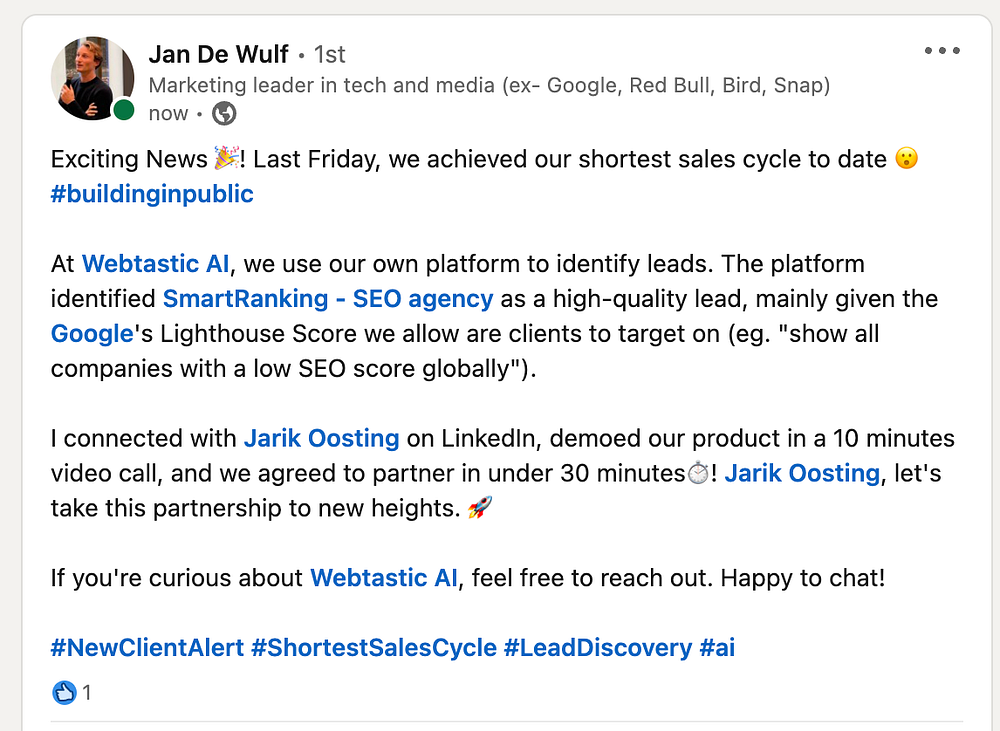Click the #ai hashtag
Image resolution: width=1000 pixels, height=731 pixels.
click(717, 647)
